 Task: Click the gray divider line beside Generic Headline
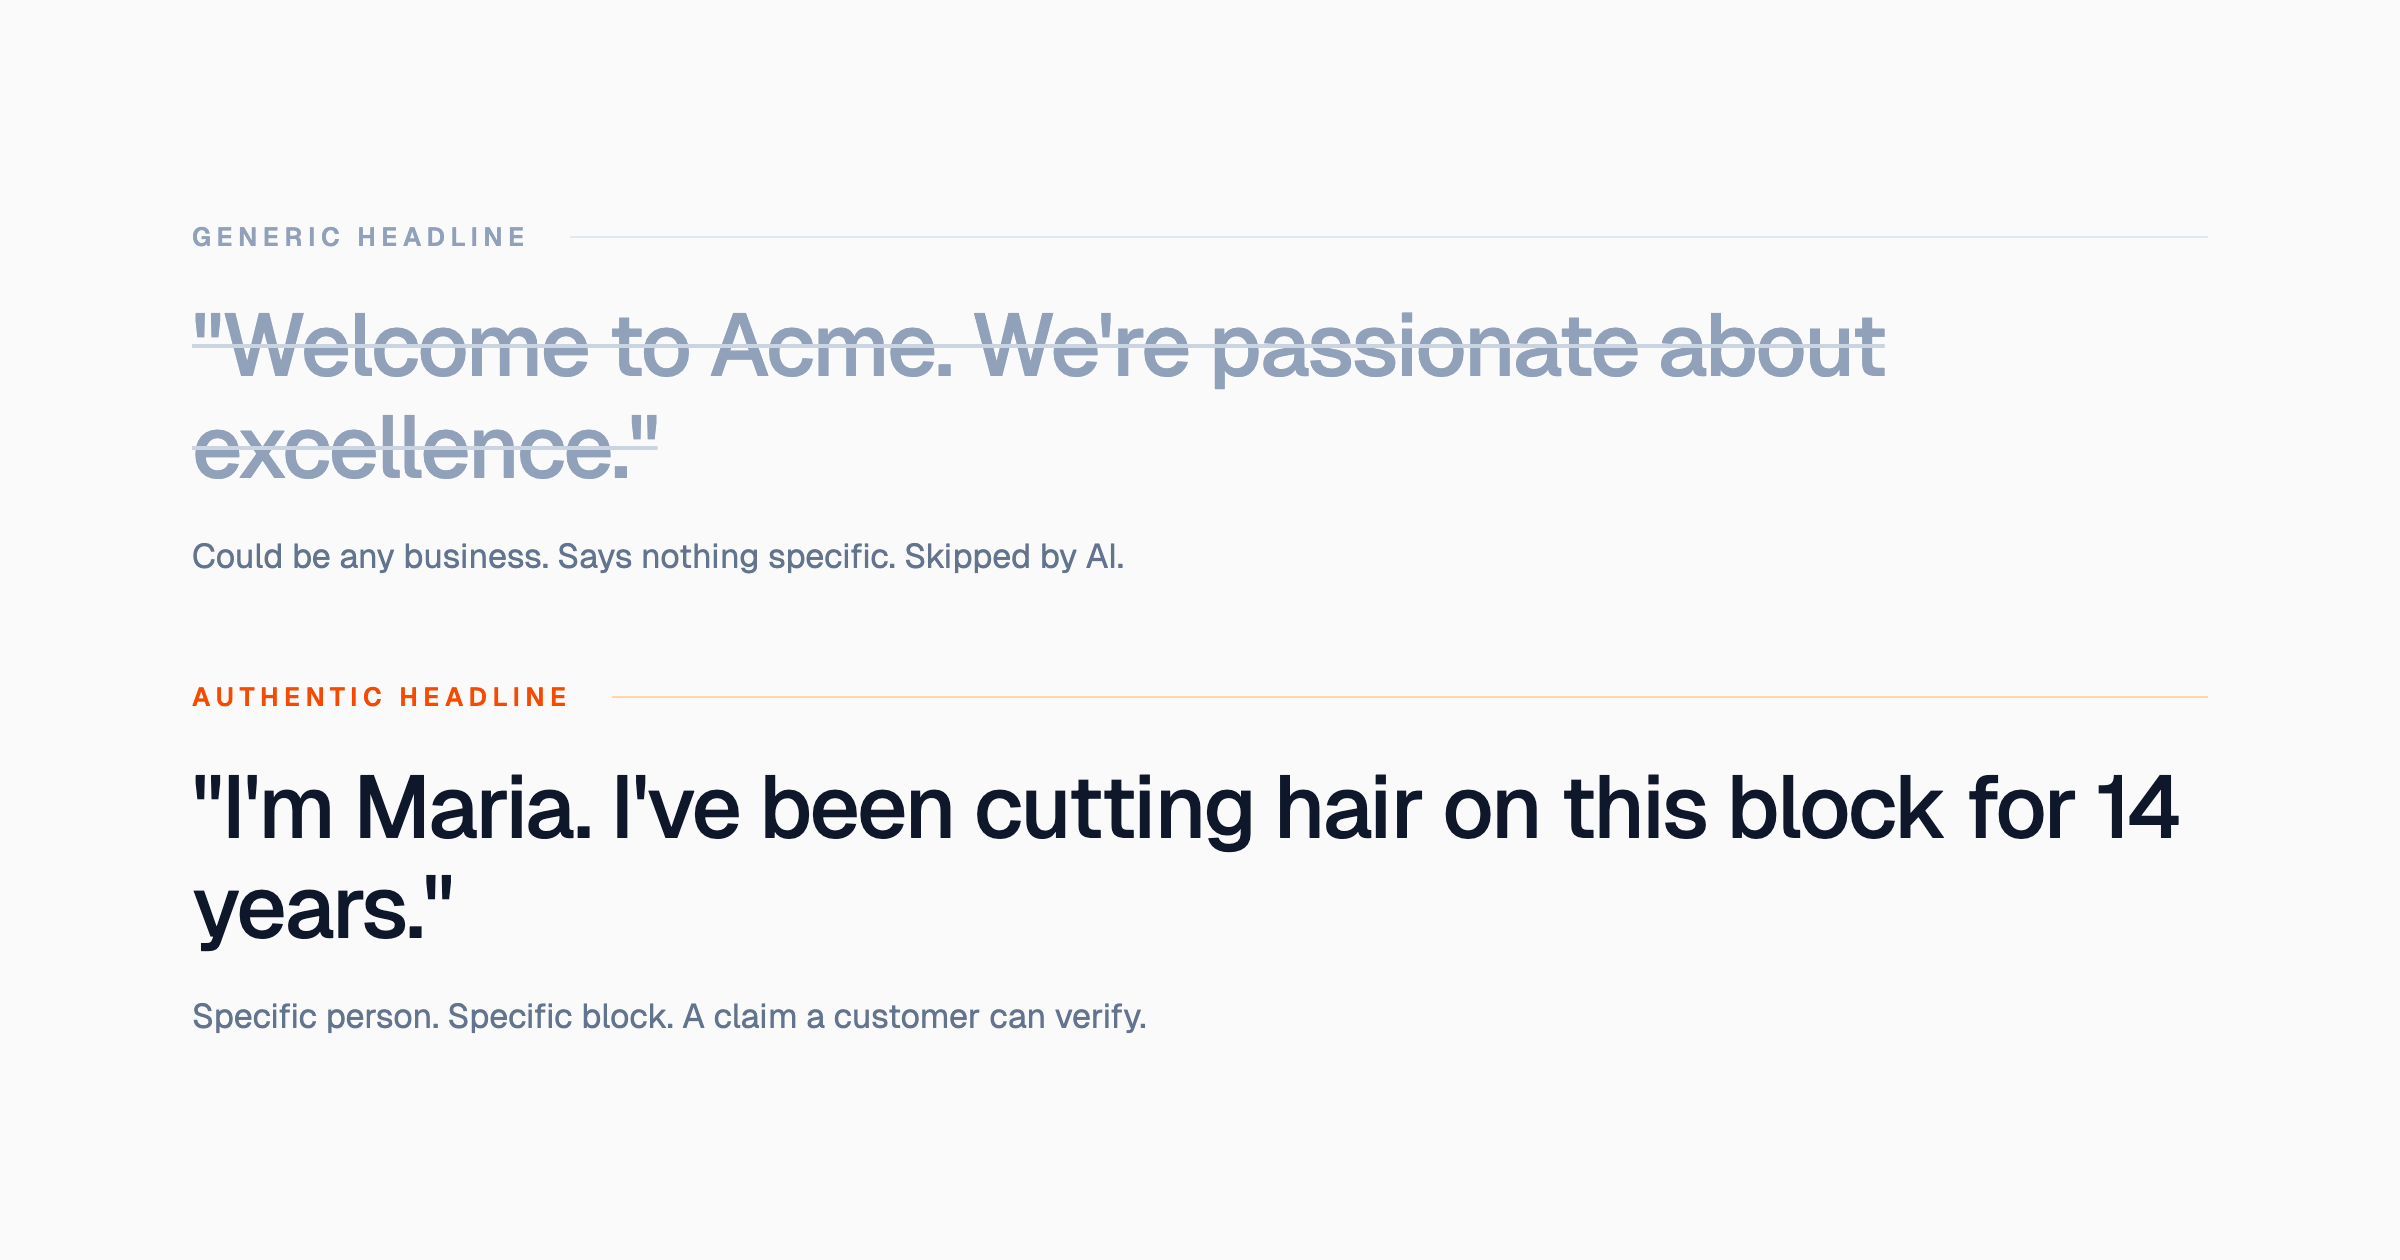coord(1388,237)
